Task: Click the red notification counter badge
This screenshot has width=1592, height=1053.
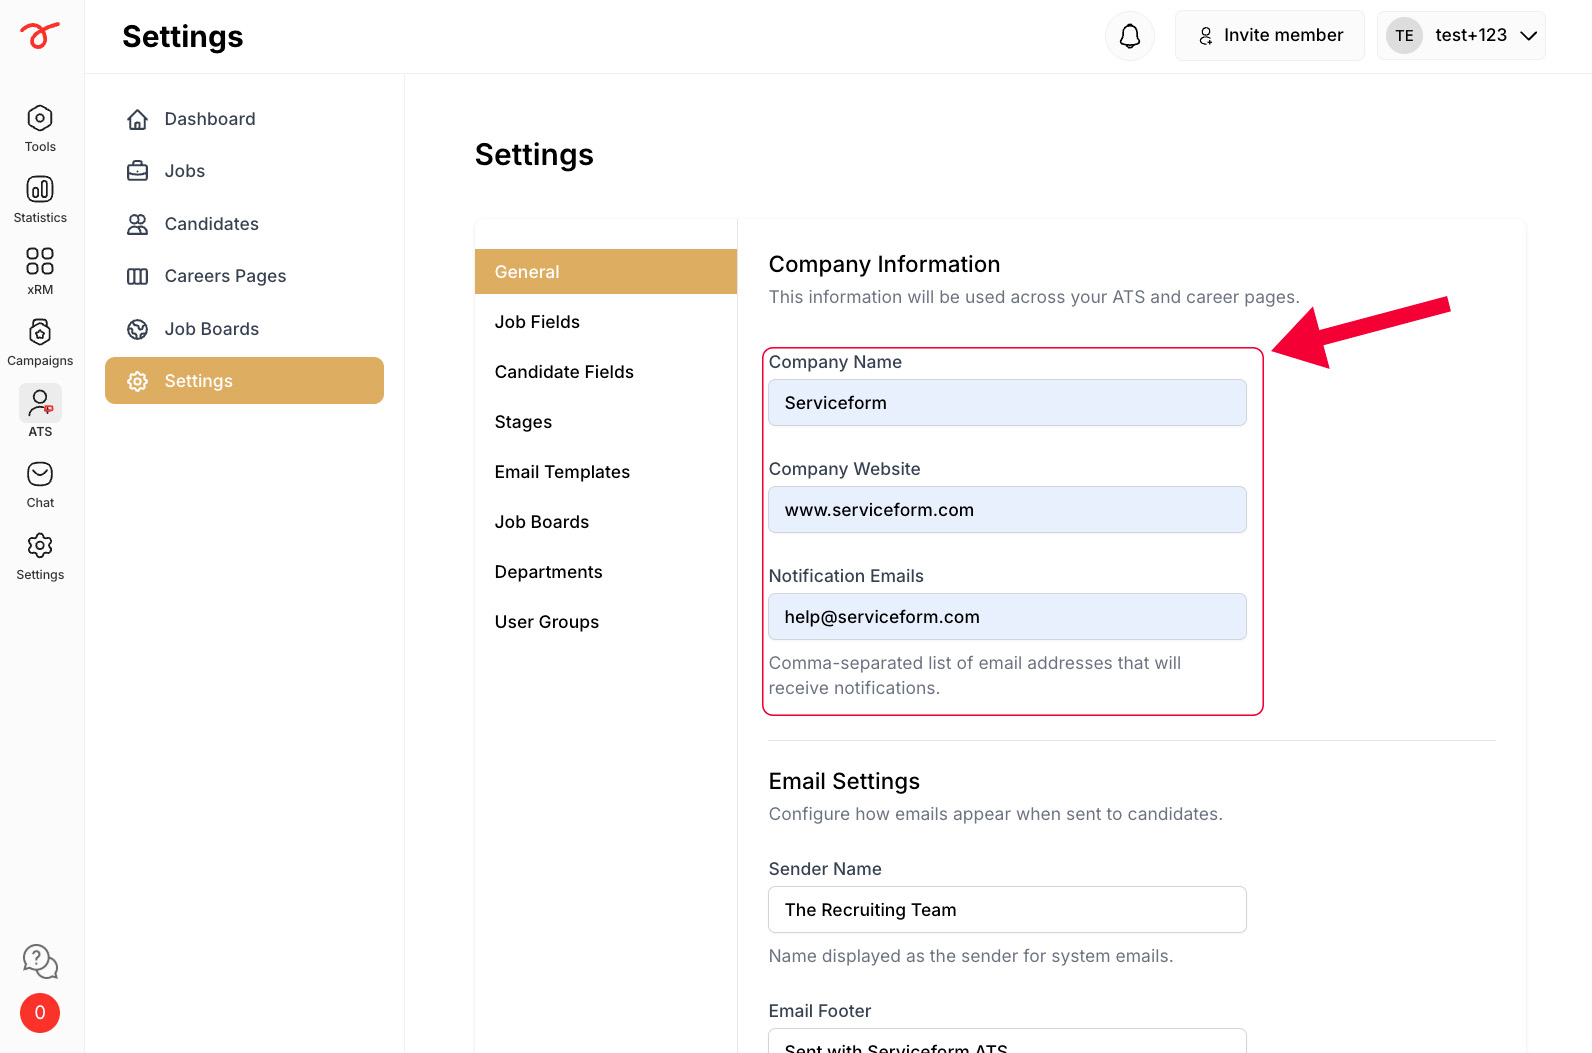Action: (x=40, y=1013)
